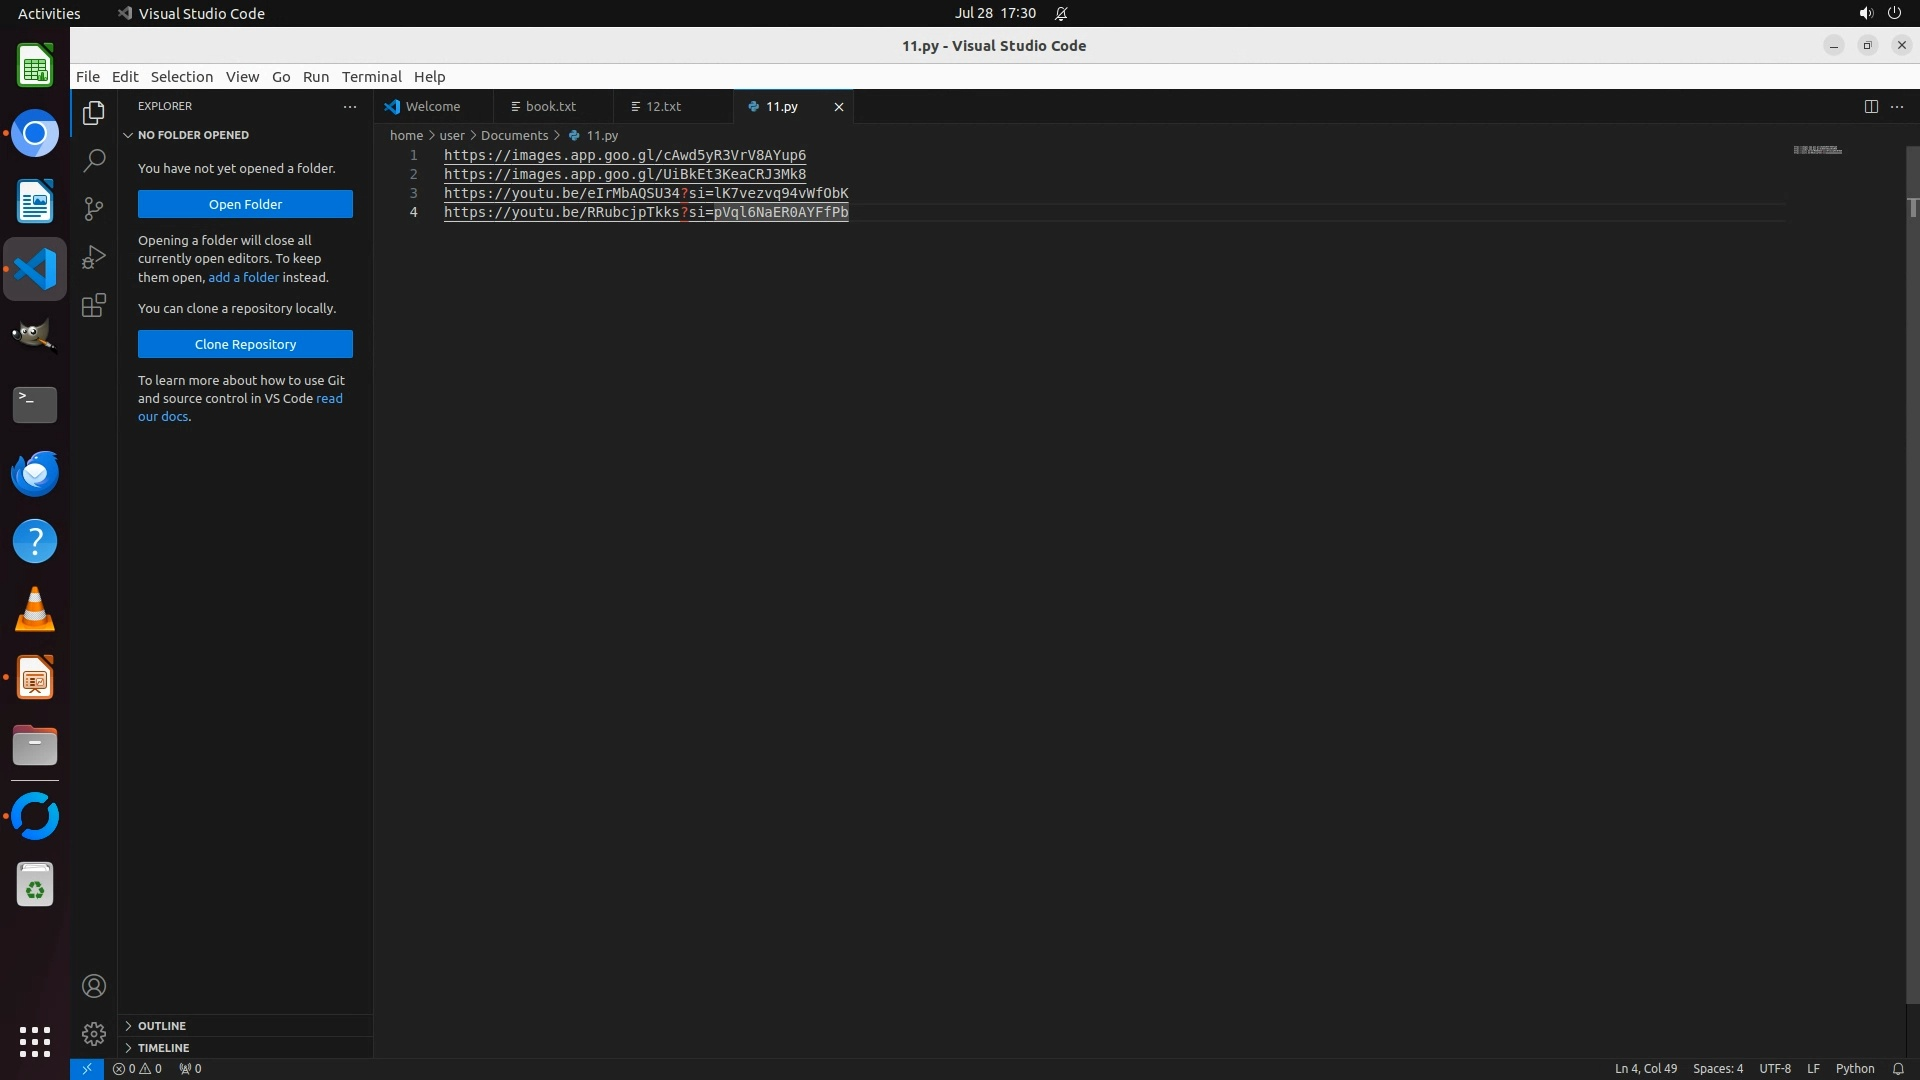Open the Source Control view
1920x1080 pixels.
[94, 208]
